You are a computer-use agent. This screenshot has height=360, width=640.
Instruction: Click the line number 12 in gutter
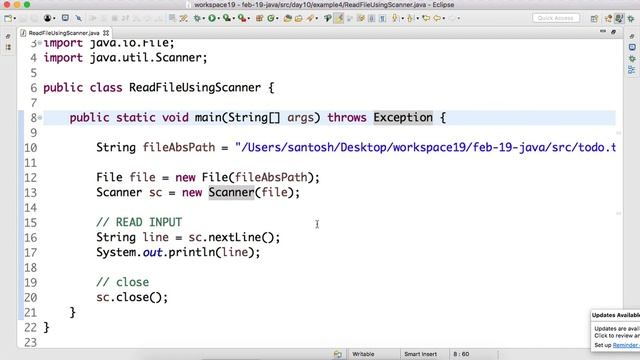31,178
